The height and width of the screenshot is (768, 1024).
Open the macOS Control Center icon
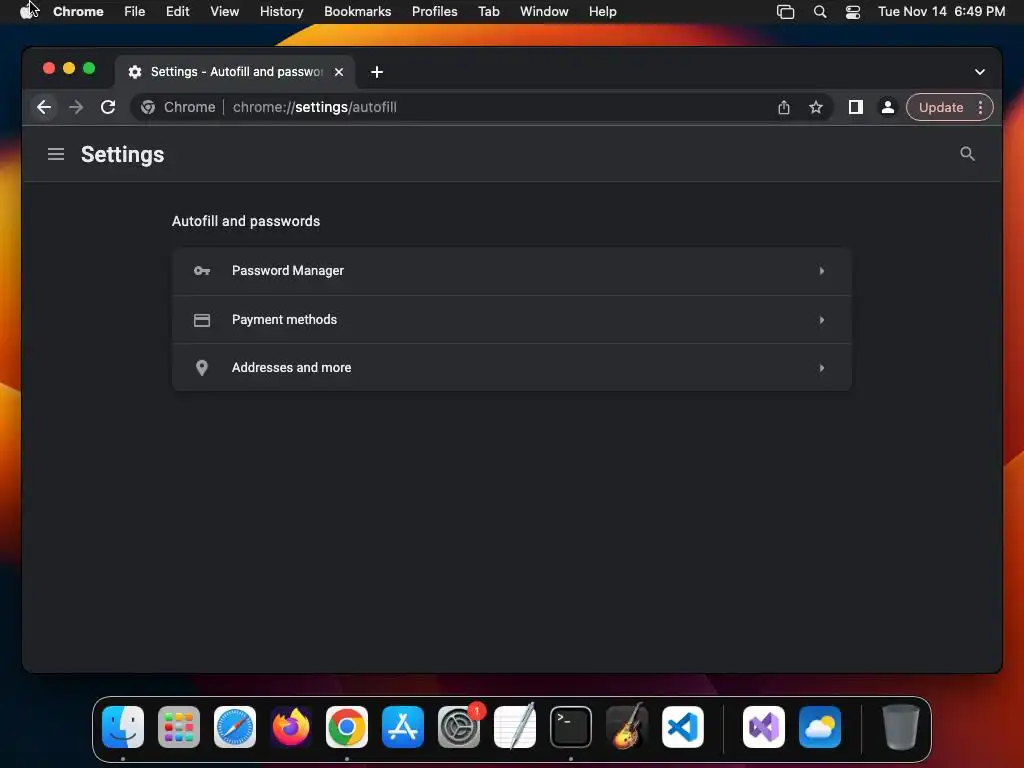coord(852,12)
